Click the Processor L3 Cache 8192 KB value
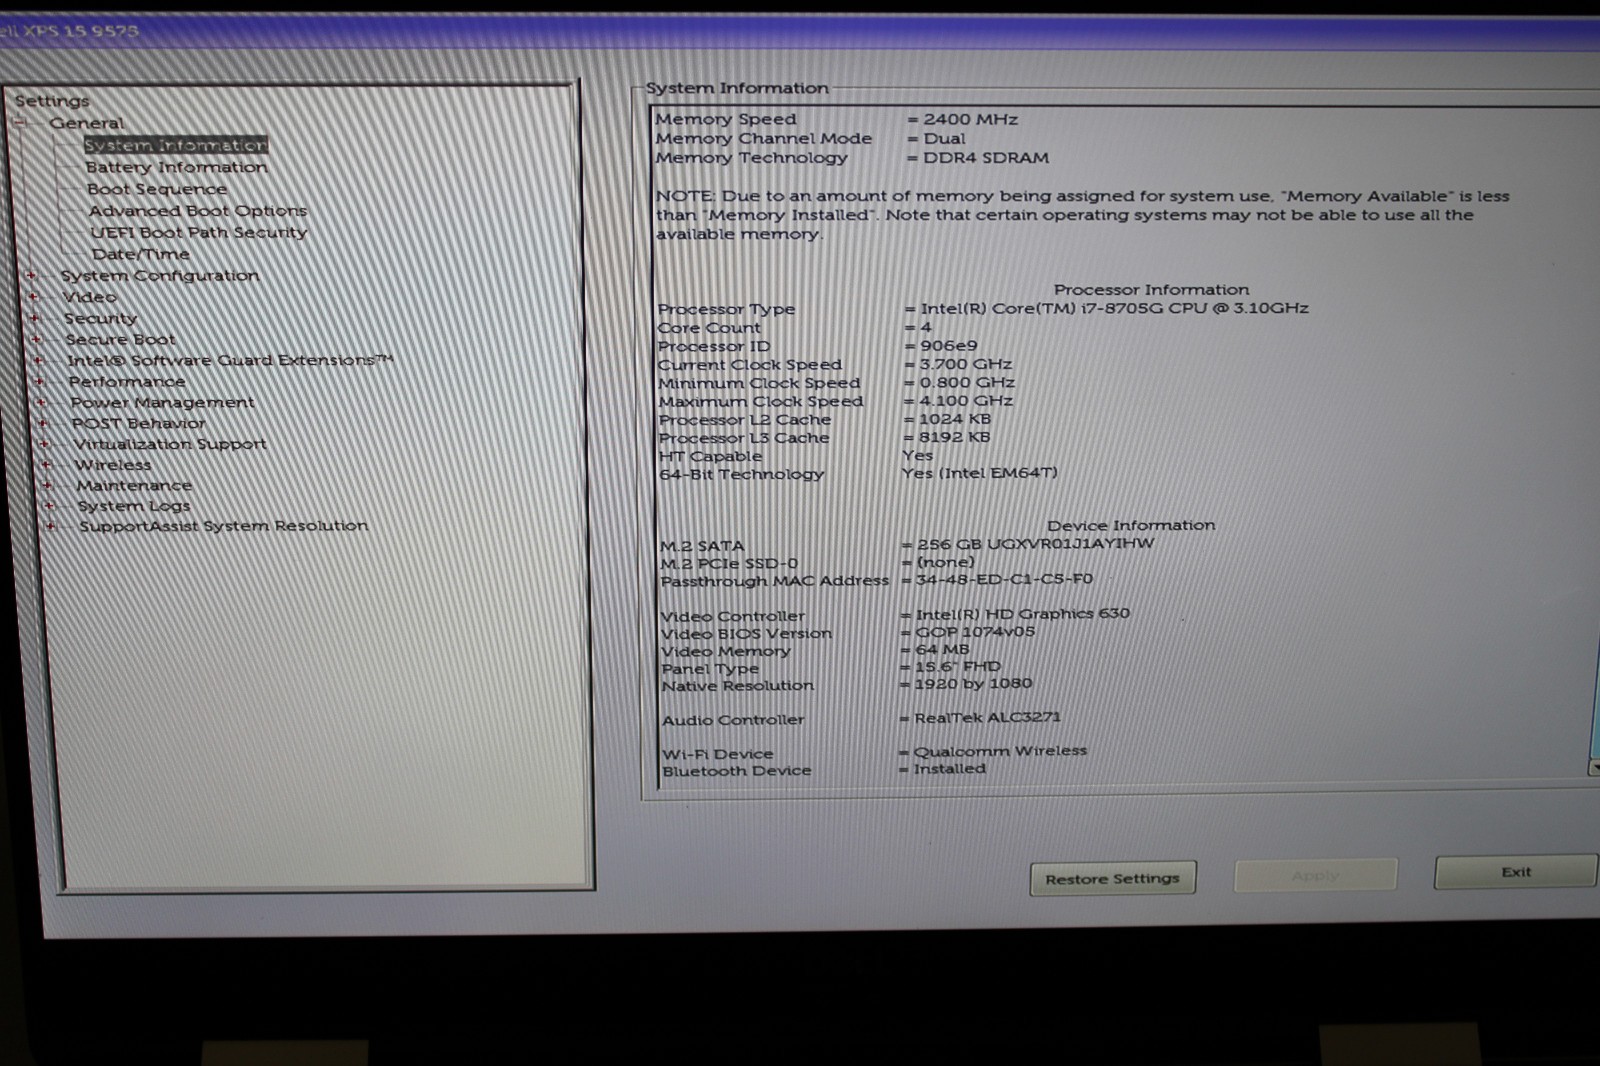Viewport: 1600px width, 1066px height. [954, 437]
